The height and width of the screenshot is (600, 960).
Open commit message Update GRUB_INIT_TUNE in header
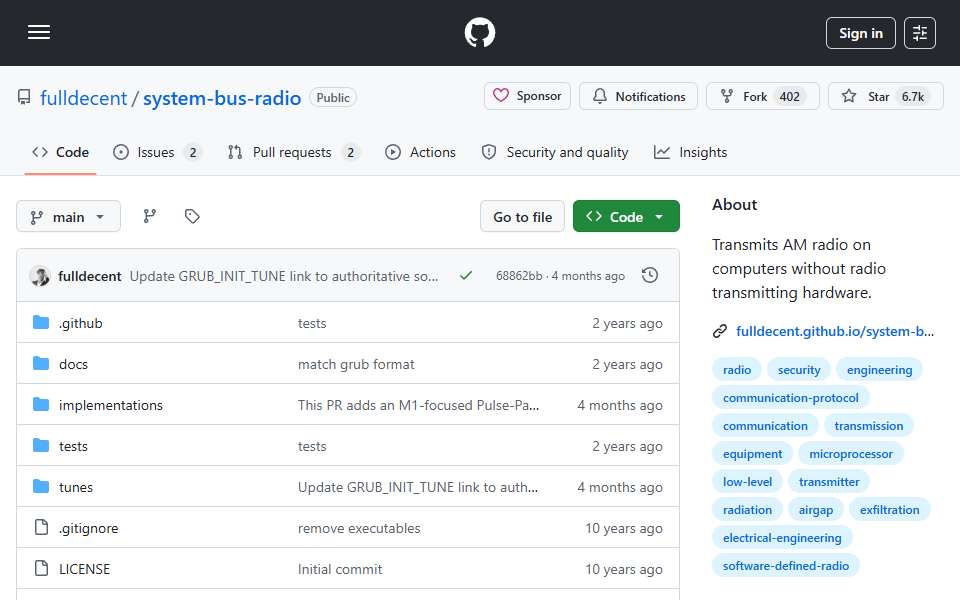pos(283,276)
